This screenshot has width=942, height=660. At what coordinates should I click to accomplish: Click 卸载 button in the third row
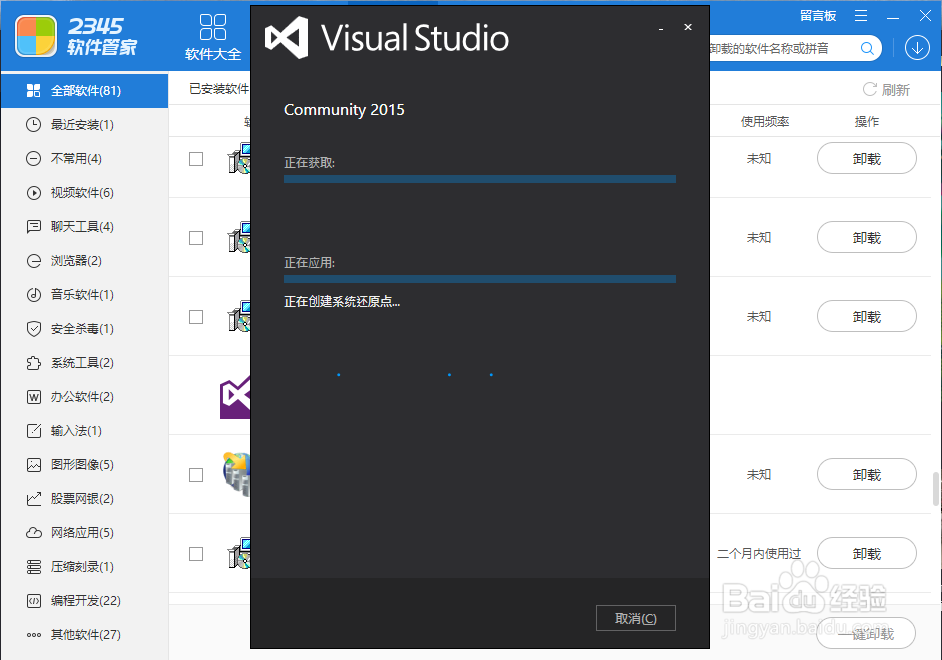(866, 316)
